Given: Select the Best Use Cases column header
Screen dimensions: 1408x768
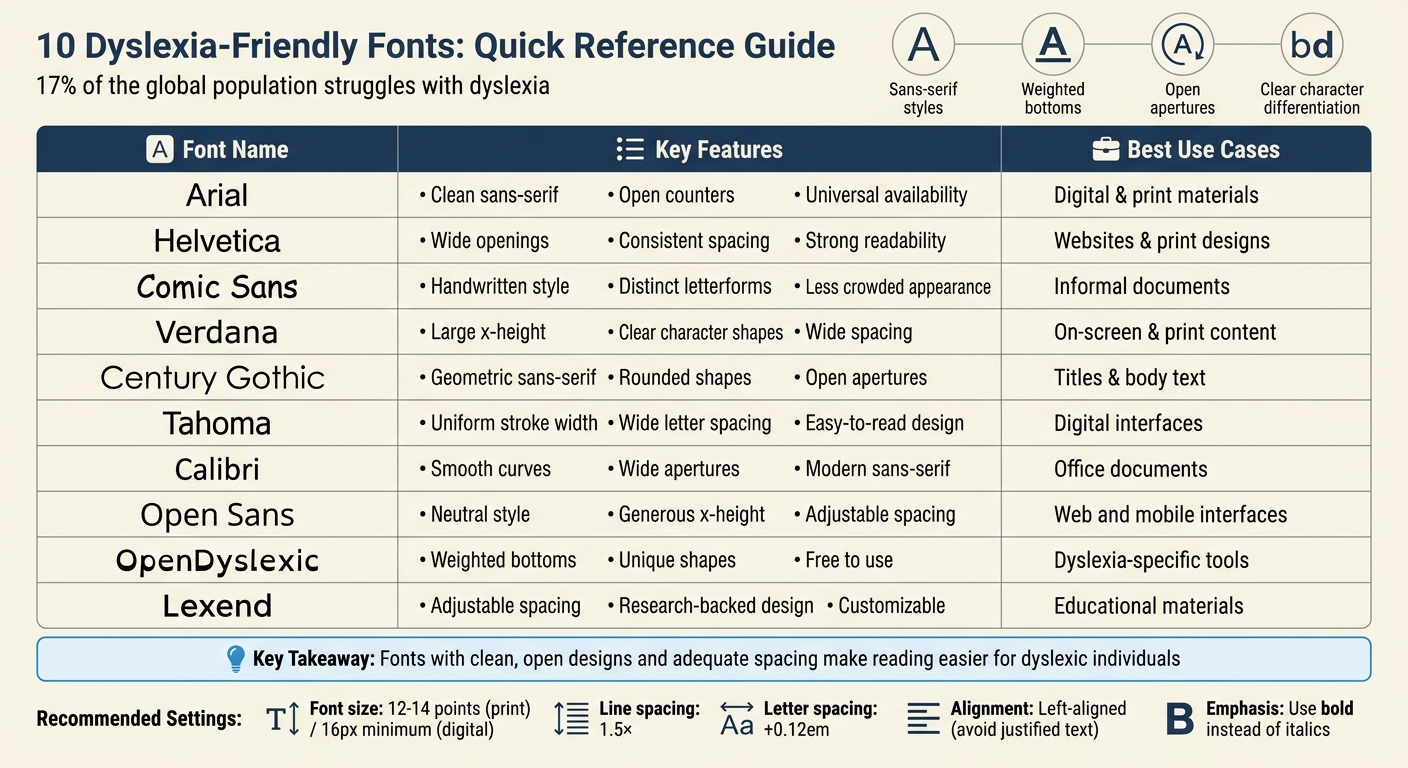Looking at the screenshot, I should (x=1186, y=149).
